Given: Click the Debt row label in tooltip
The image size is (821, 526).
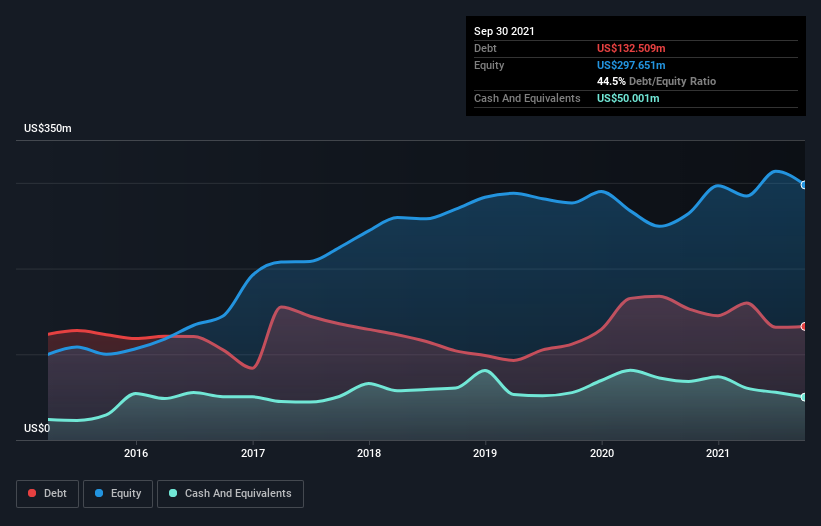Looking at the screenshot, I should click(x=485, y=48).
